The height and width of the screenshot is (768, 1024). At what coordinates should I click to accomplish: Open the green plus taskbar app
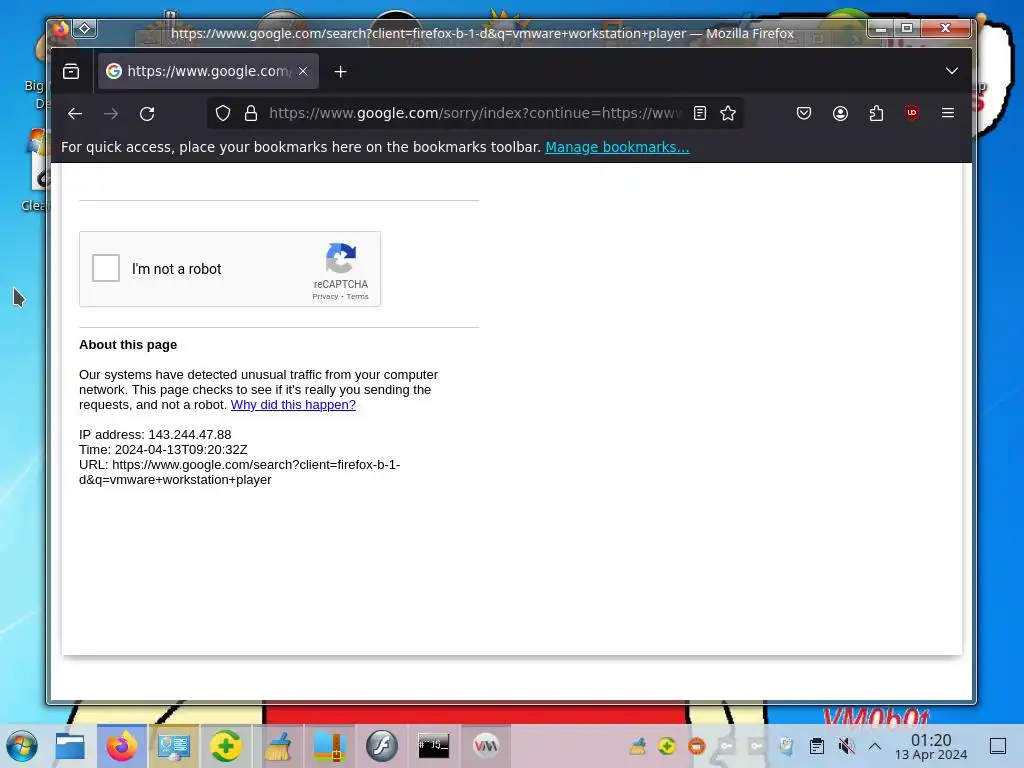coord(225,746)
